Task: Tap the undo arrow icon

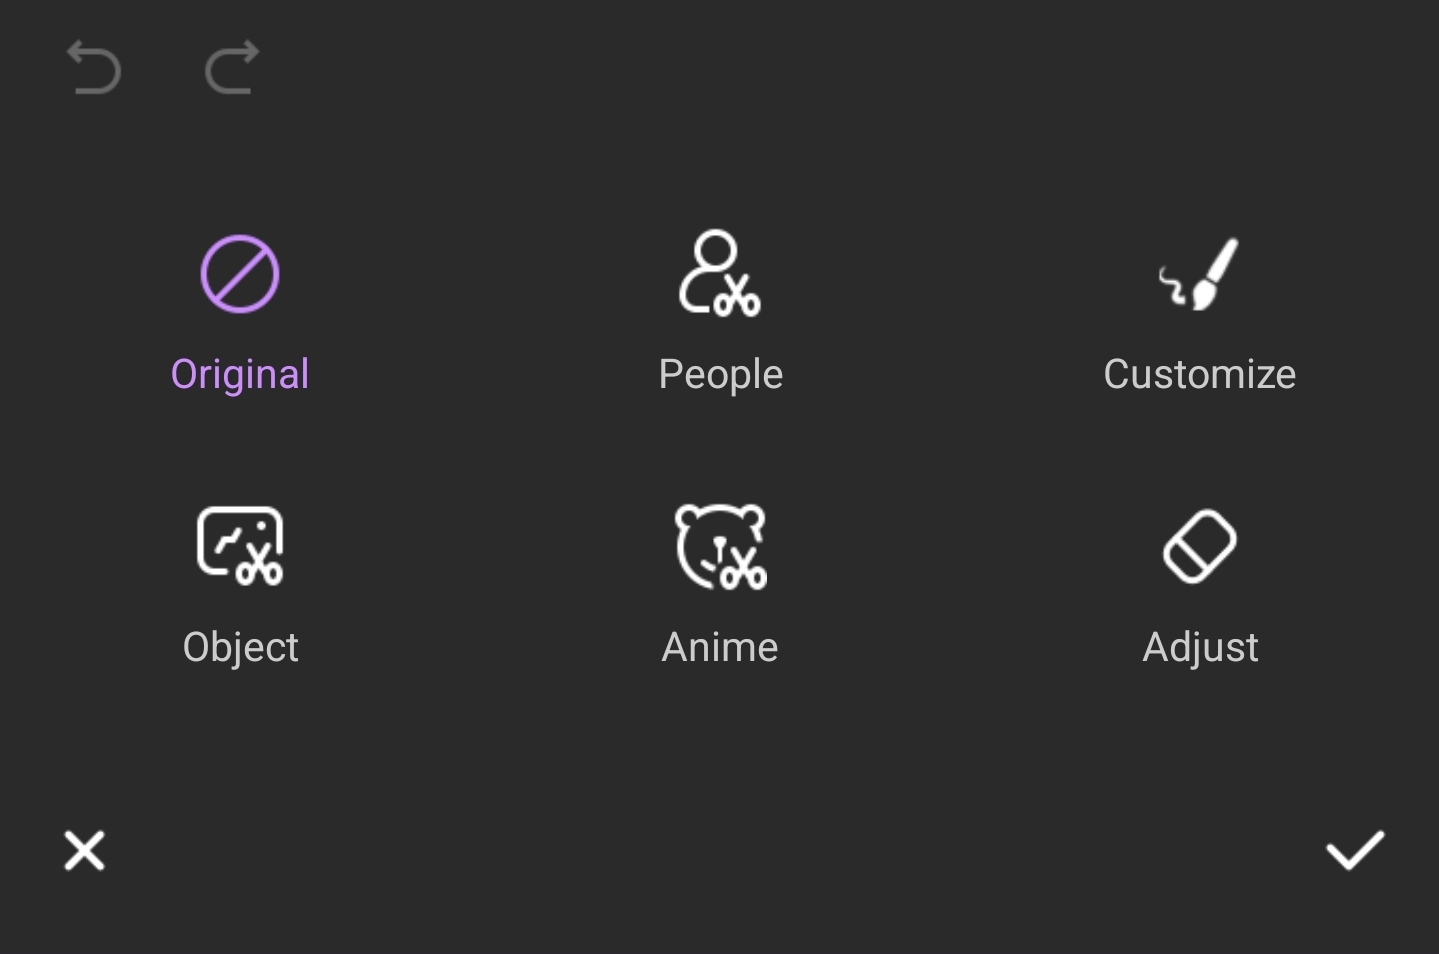Action: tap(93, 68)
